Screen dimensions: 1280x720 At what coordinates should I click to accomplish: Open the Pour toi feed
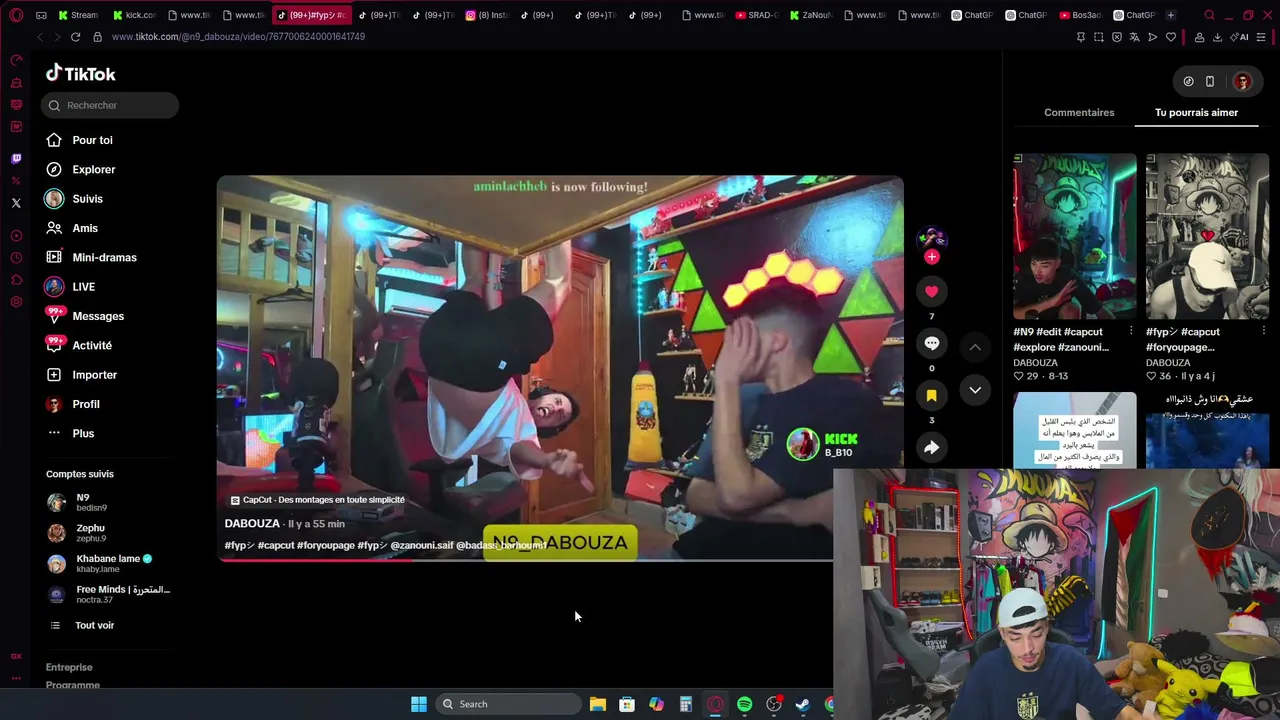(92, 140)
